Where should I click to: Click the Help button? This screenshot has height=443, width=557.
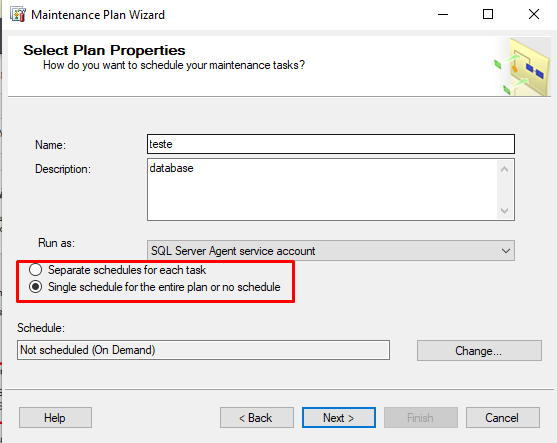pyautogui.click(x=55, y=418)
